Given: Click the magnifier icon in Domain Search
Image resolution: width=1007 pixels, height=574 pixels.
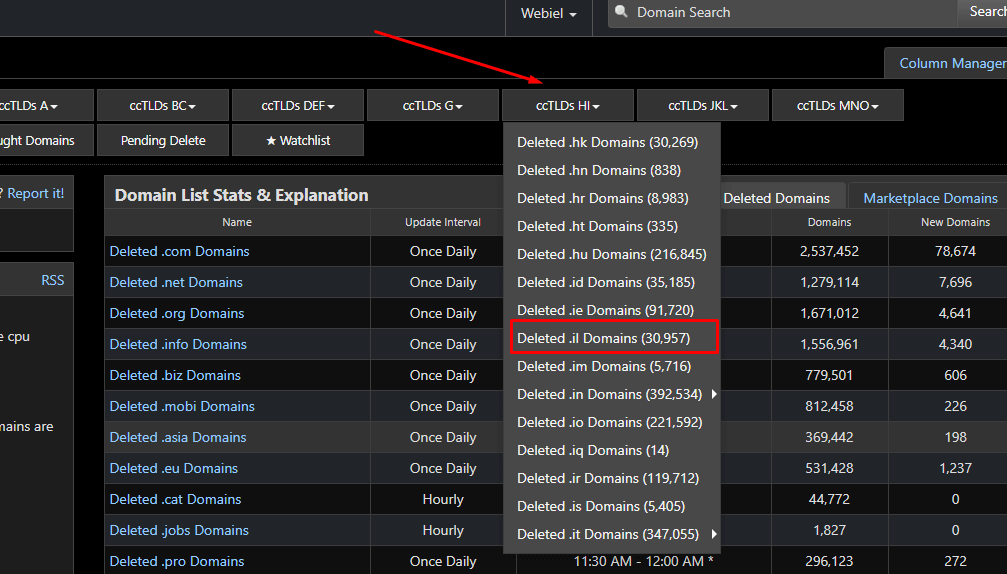Looking at the screenshot, I should point(621,12).
